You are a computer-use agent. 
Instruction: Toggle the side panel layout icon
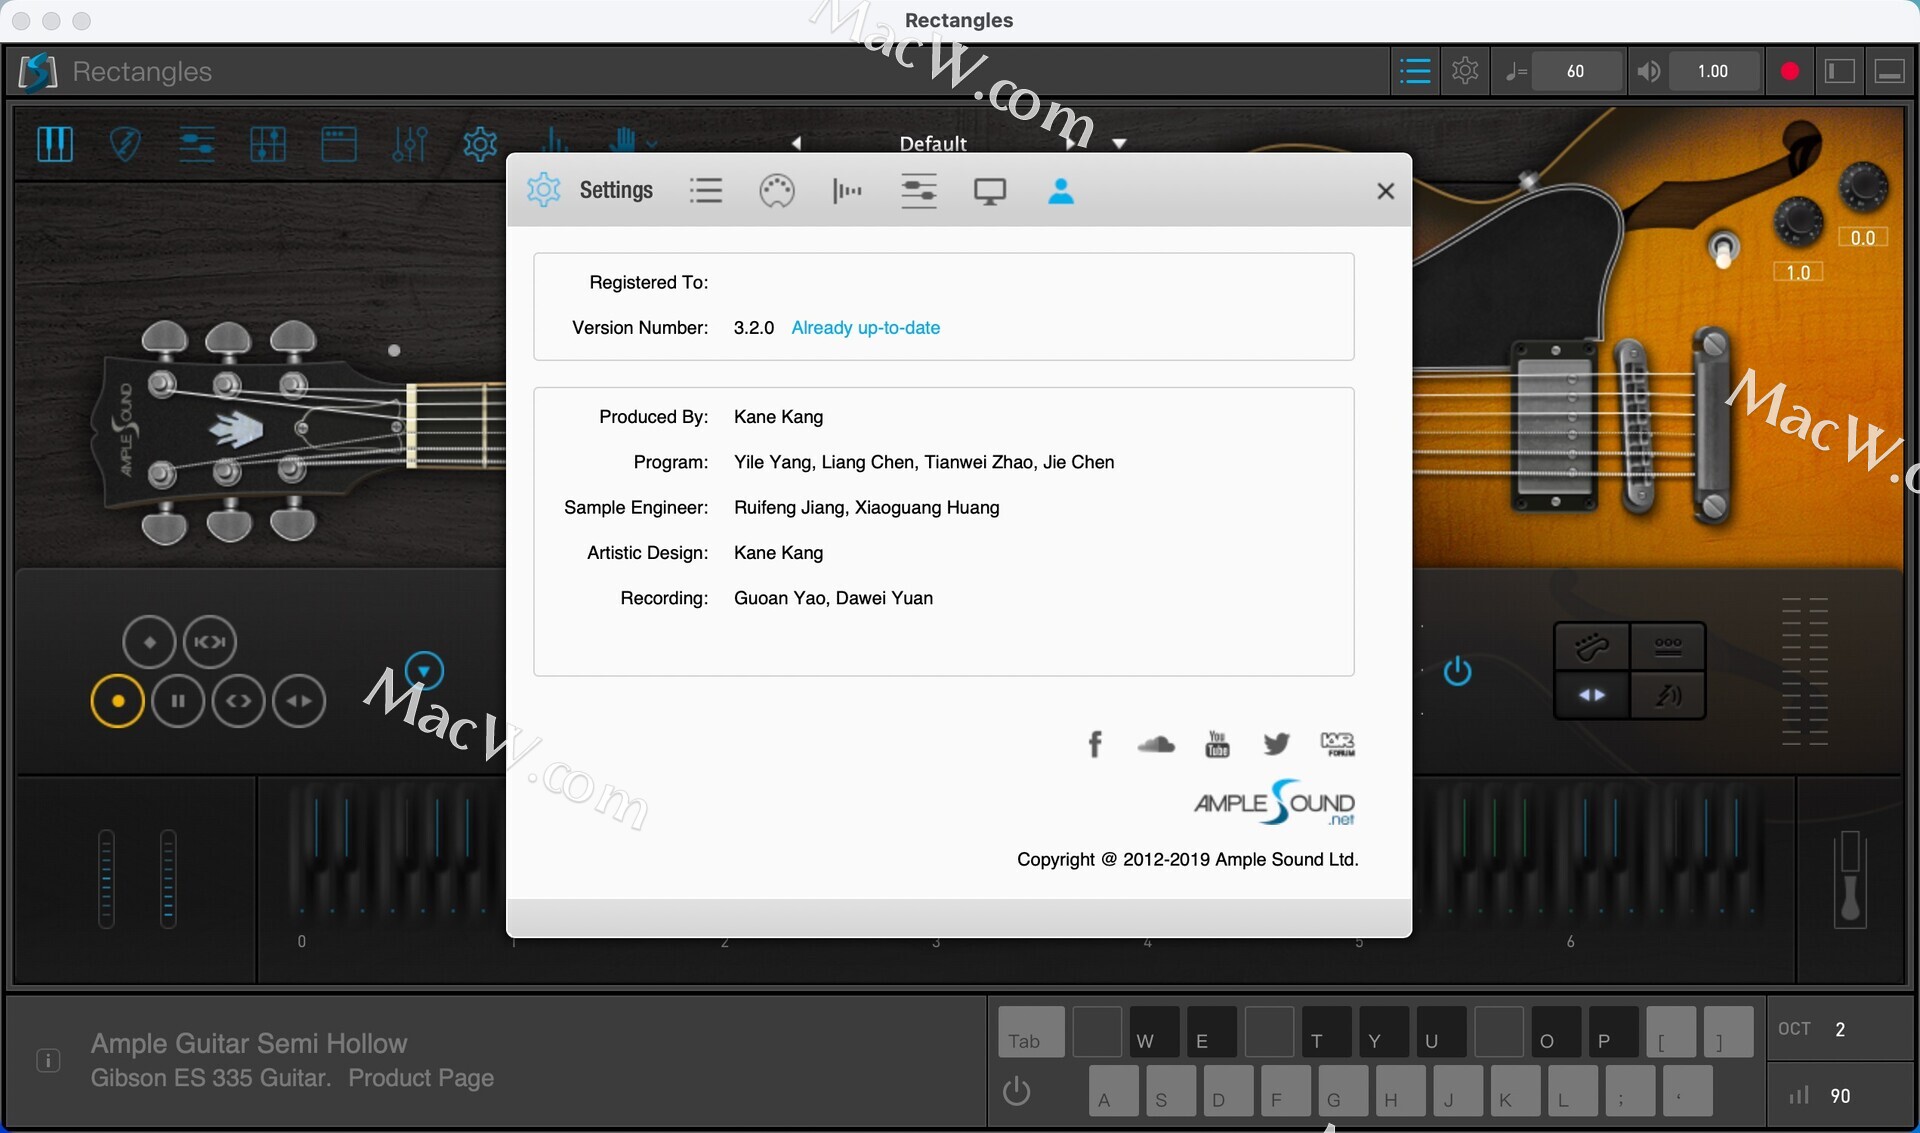click(x=1840, y=71)
